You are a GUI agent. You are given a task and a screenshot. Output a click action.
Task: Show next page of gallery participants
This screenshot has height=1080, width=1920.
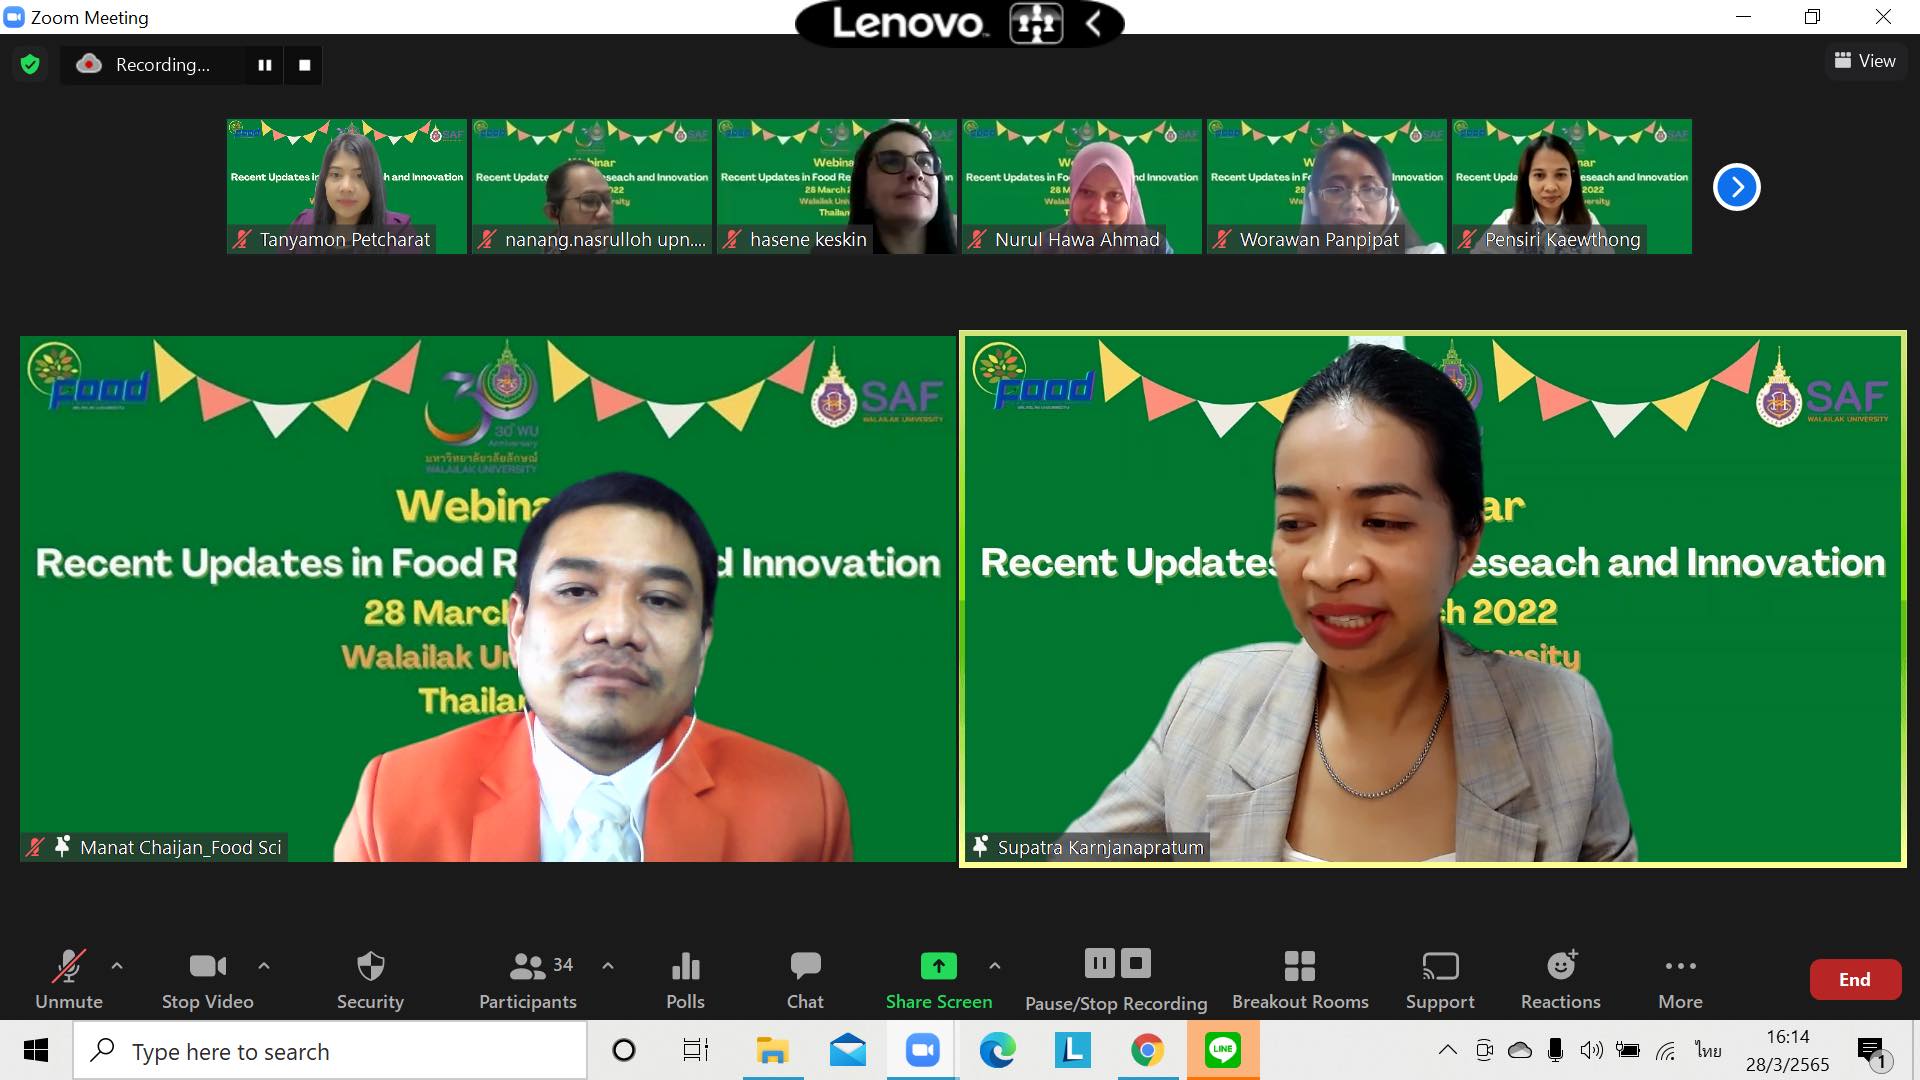pyautogui.click(x=1736, y=187)
